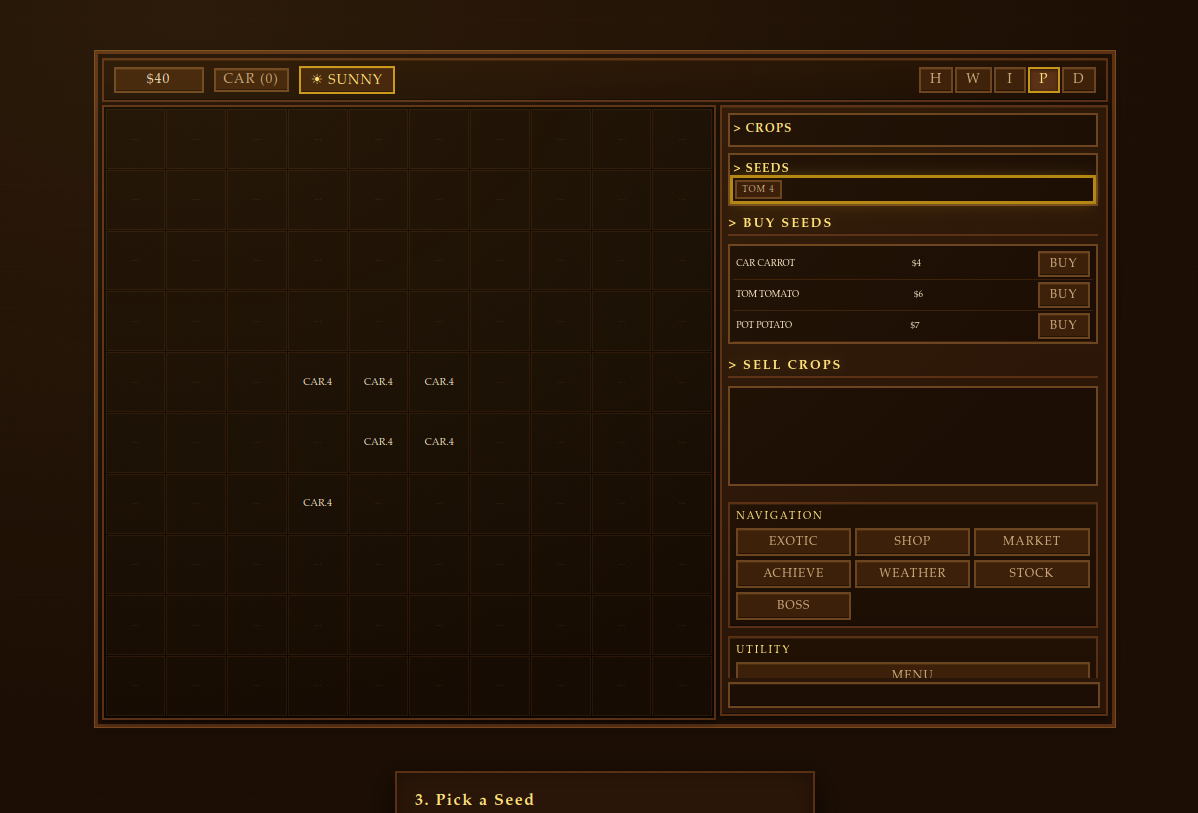
Task: Pick the TOM 4 seed chip
Action: tap(758, 189)
